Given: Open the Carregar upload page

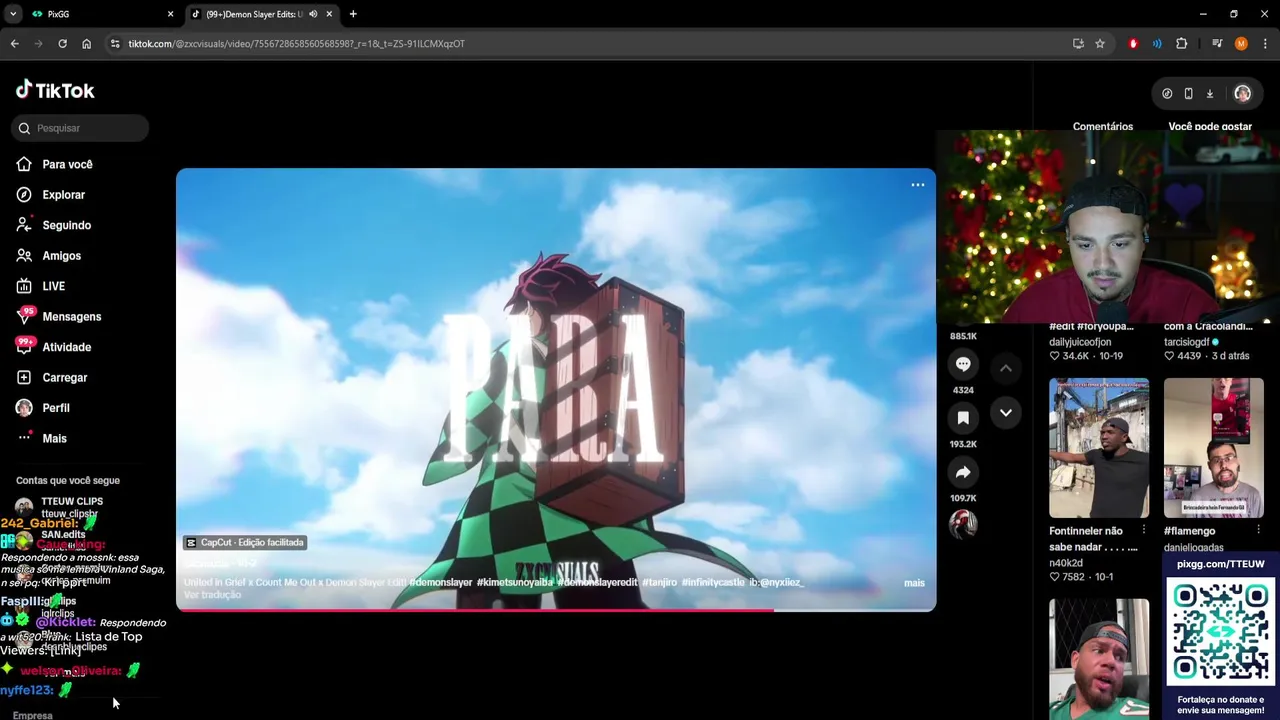Looking at the screenshot, I should click(64, 378).
